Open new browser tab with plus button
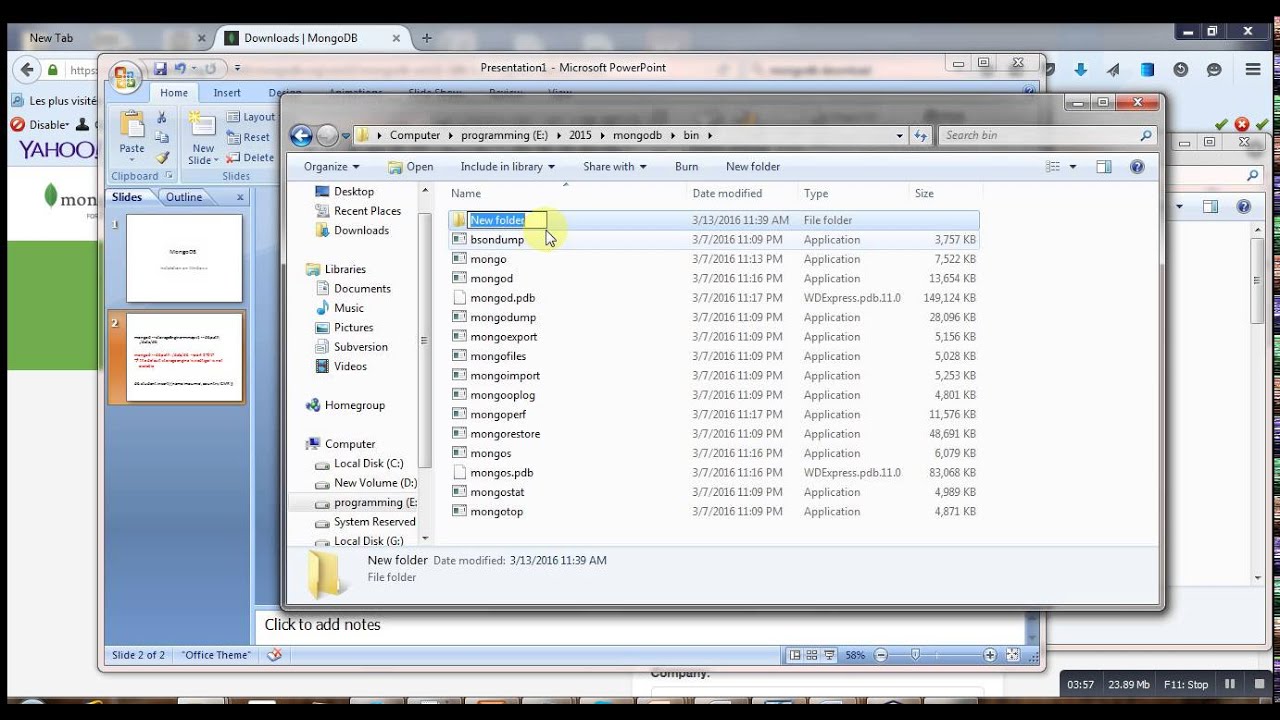This screenshot has width=1280, height=720. click(x=427, y=38)
